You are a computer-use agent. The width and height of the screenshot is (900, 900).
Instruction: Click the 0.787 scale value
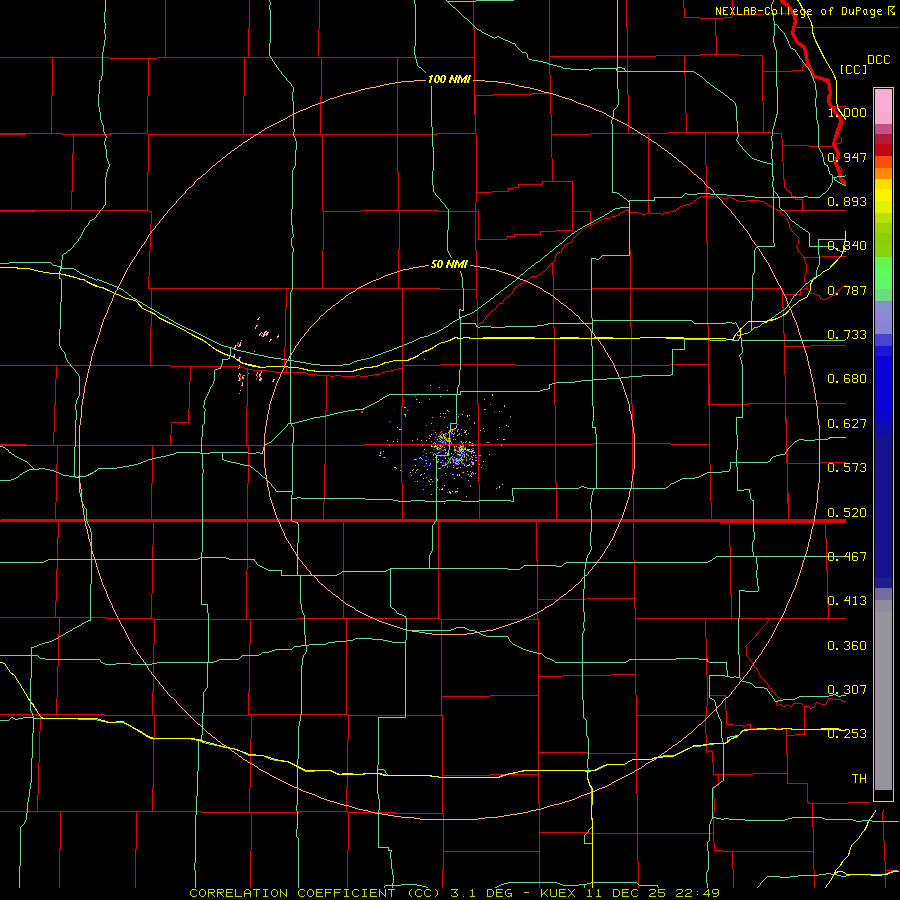coord(847,290)
